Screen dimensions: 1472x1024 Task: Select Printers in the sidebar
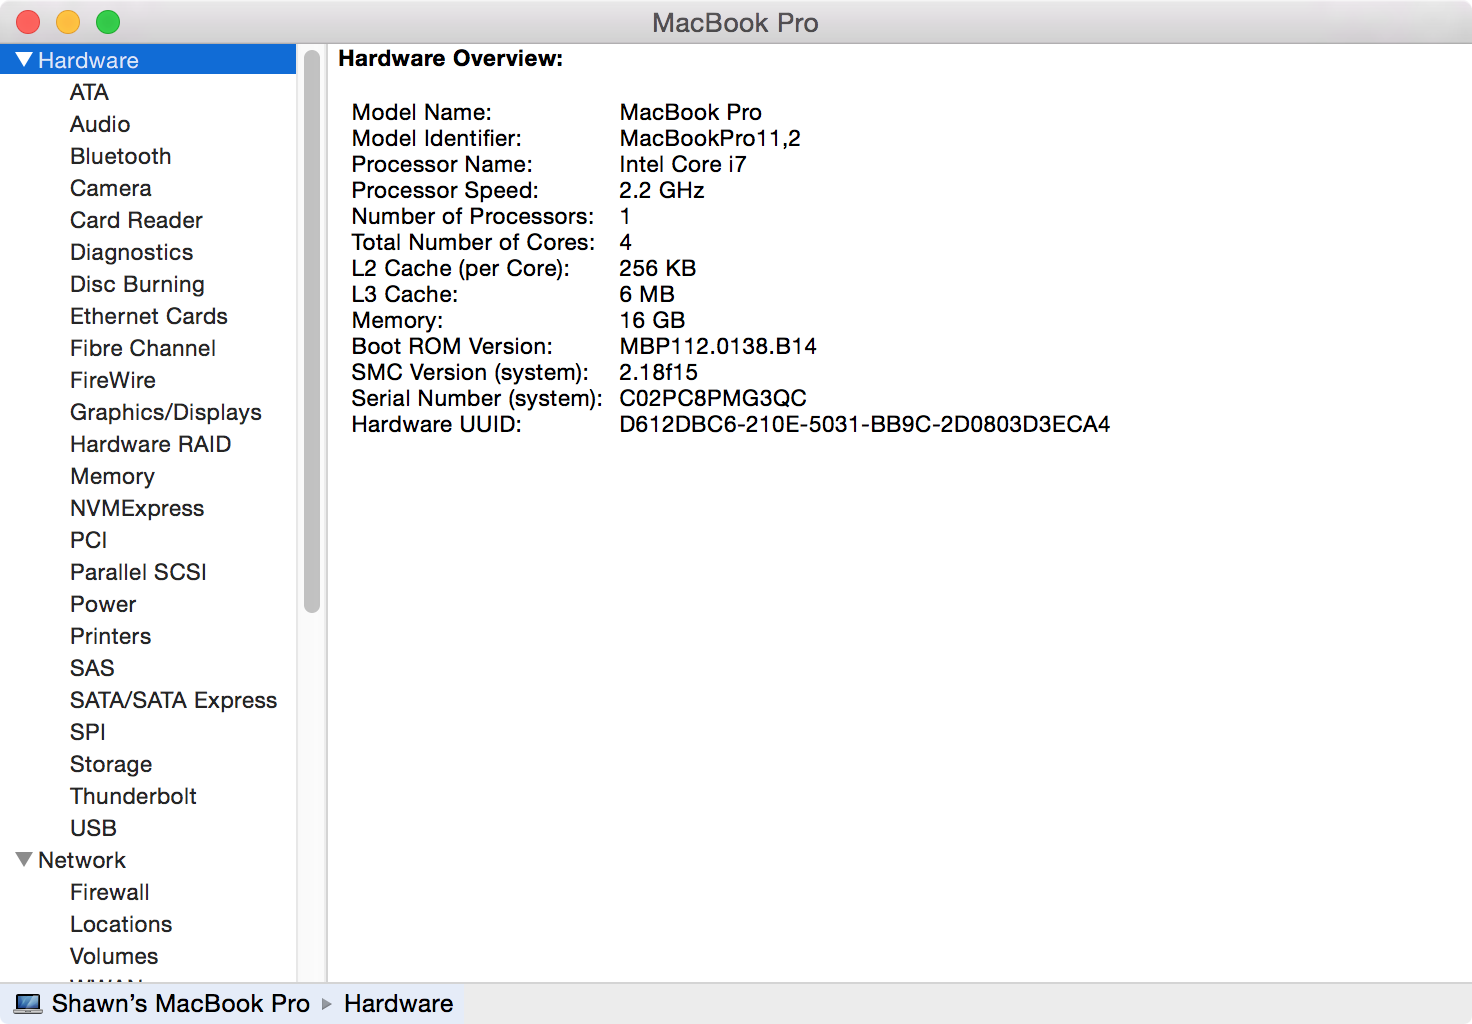click(110, 636)
